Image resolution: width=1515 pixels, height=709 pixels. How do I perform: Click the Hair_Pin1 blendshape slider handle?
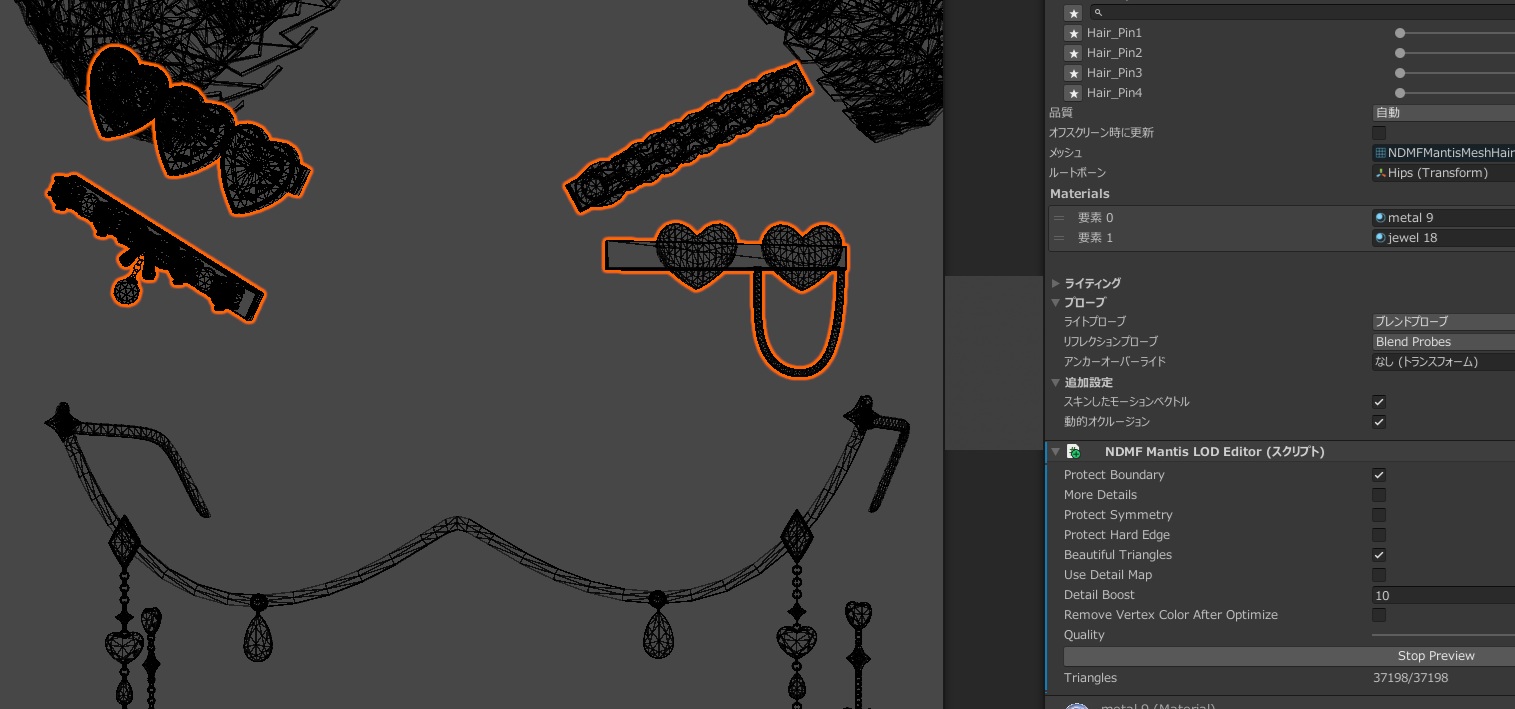tap(1400, 33)
